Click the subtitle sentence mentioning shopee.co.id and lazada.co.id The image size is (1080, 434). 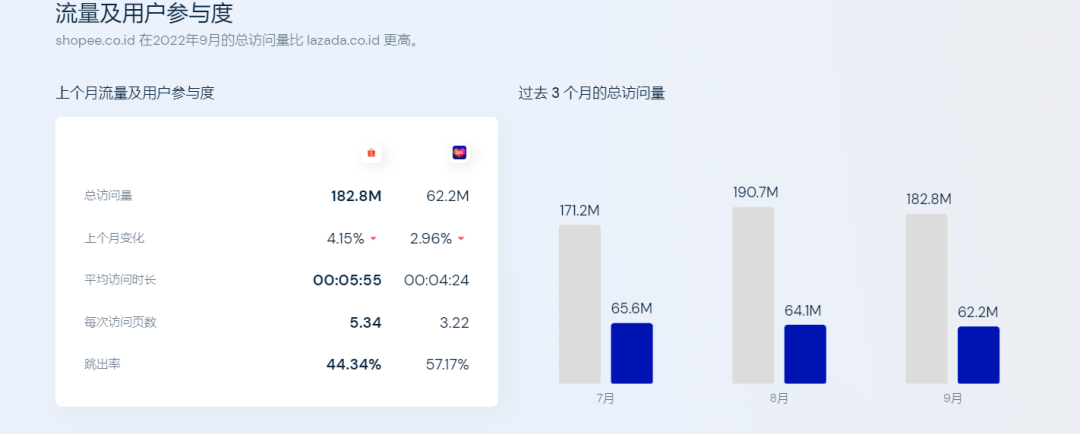[x=238, y=40]
